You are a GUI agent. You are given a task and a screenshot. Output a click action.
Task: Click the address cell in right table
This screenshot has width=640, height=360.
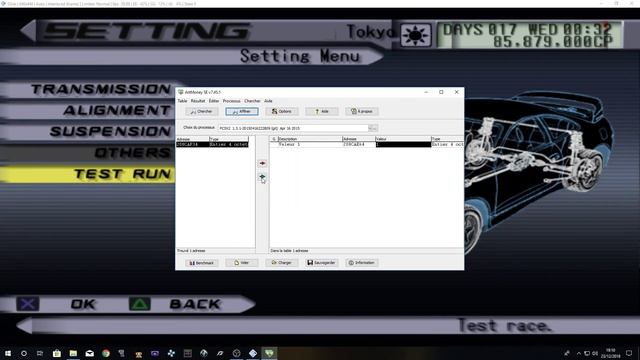(x=359, y=144)
